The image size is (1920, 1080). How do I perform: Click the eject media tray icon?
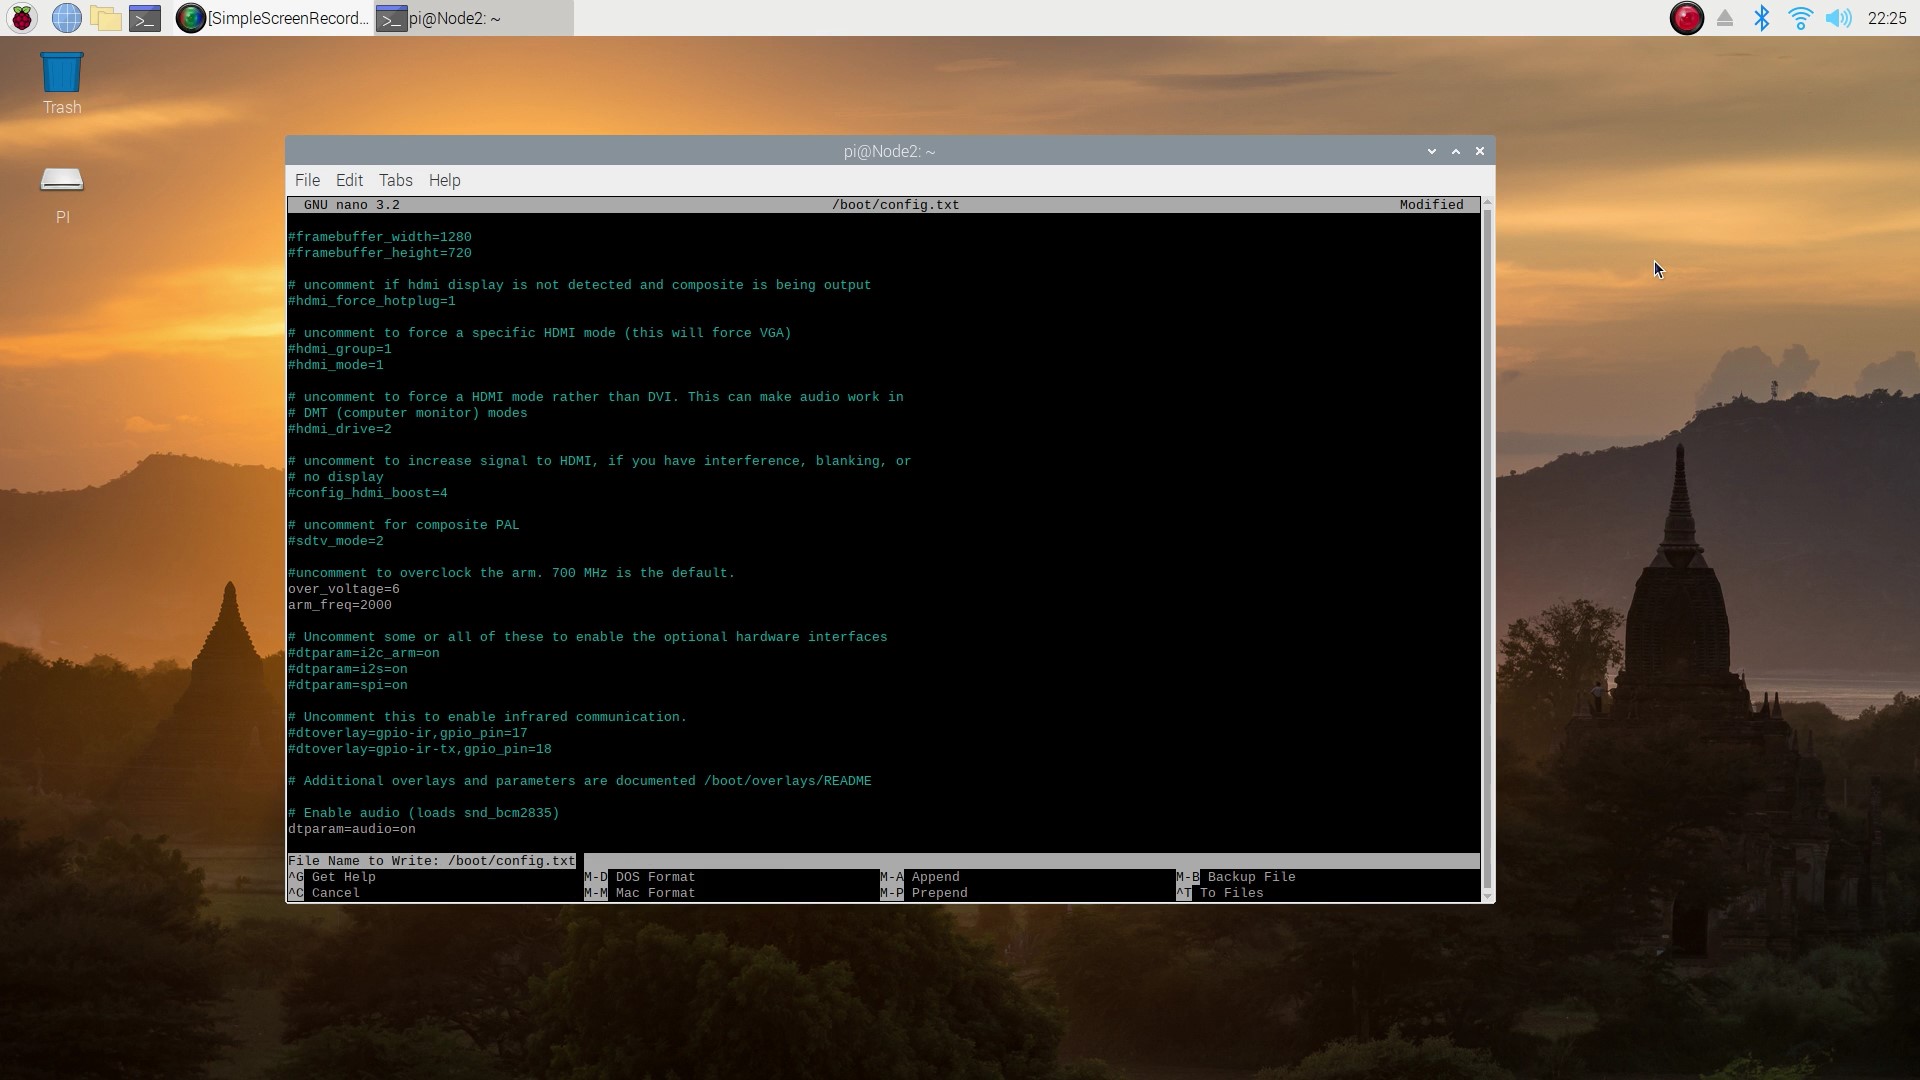(x=1725, y=18)
